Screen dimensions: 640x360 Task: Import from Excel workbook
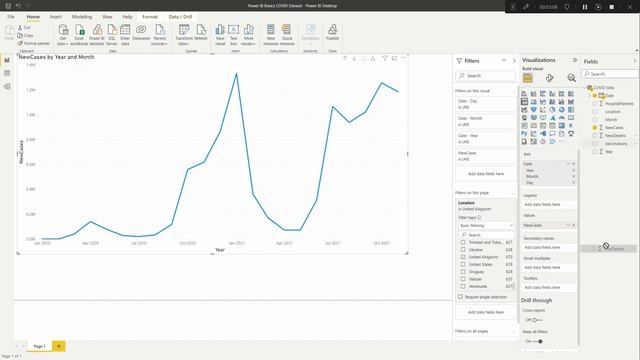click(79, 35)
